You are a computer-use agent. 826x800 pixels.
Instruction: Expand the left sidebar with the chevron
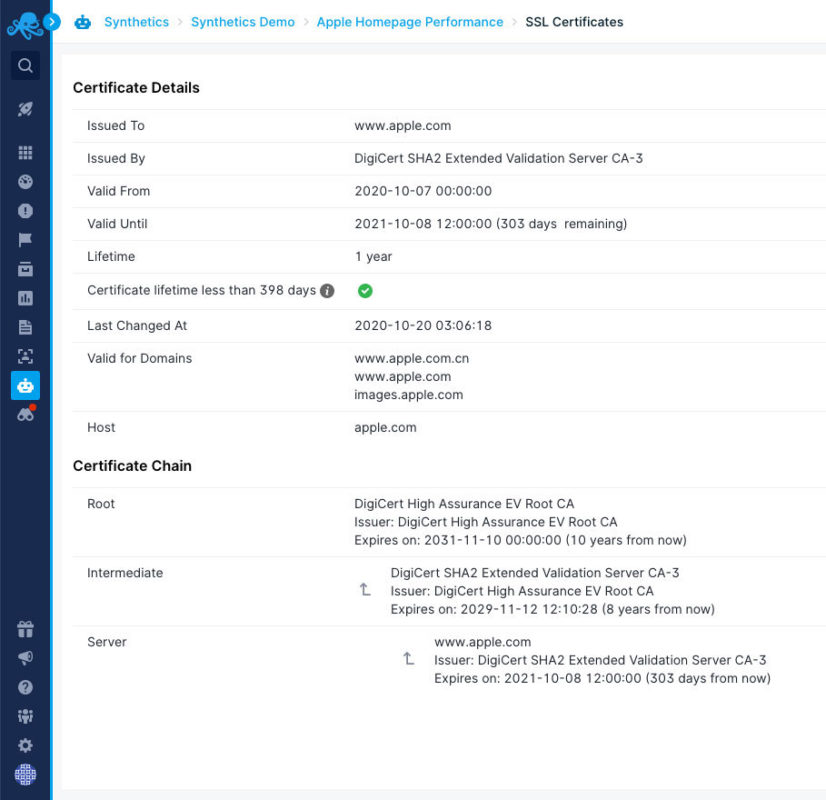coord(52,22)
